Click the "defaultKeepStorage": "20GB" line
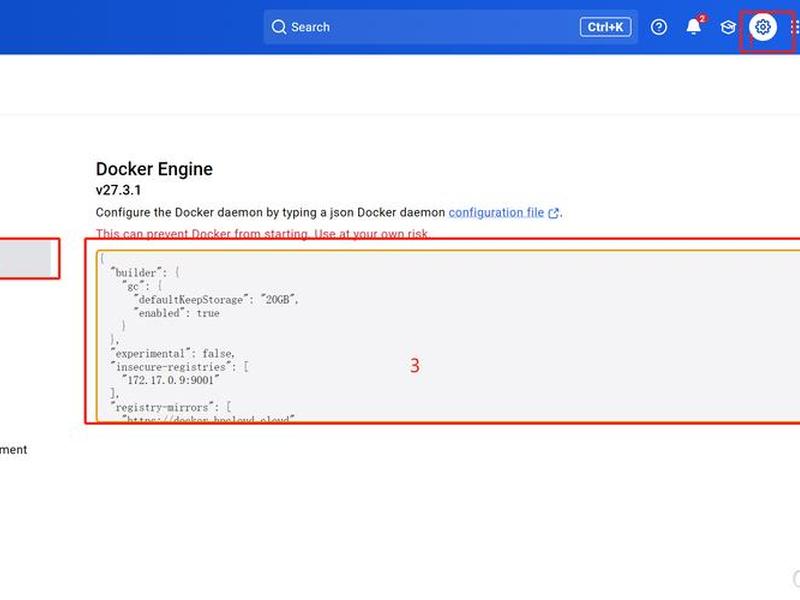 [x=216, y=299]
